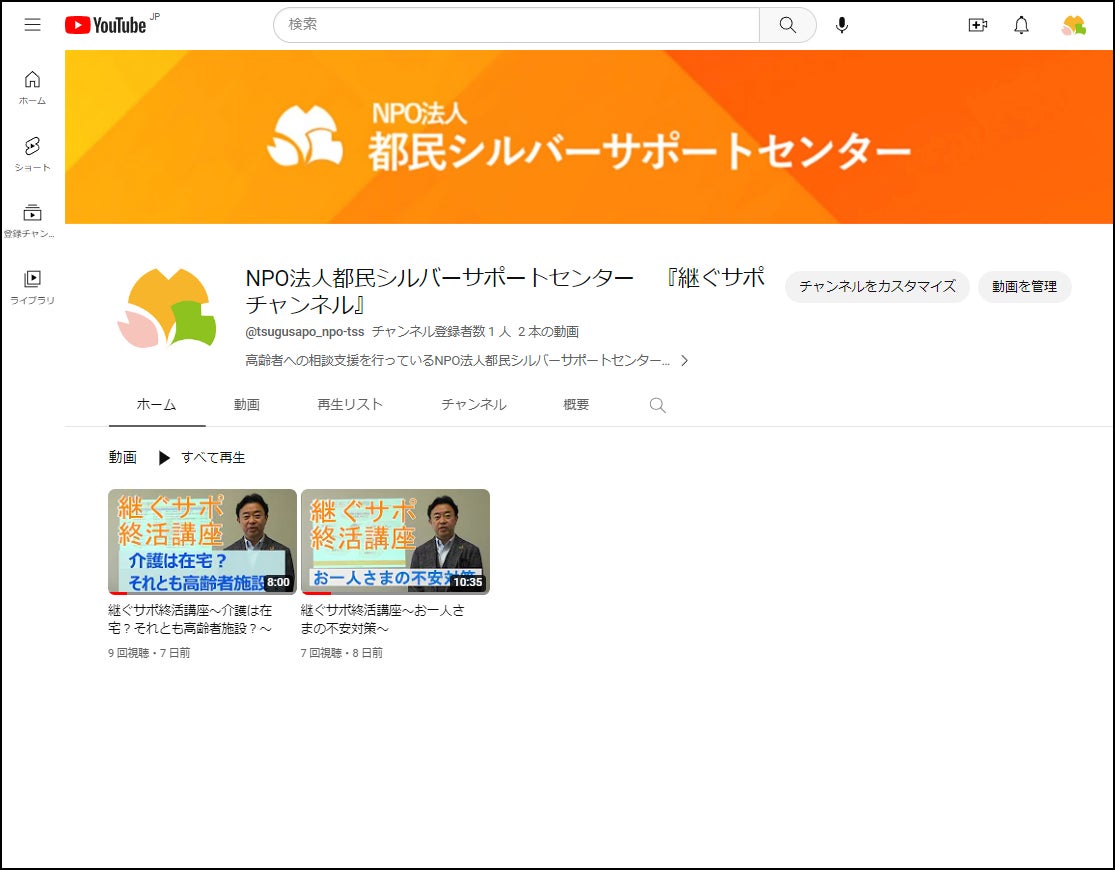Open ショート in the sidebar
Screen dimensions: 1115x870
click(x=32, y=154)
